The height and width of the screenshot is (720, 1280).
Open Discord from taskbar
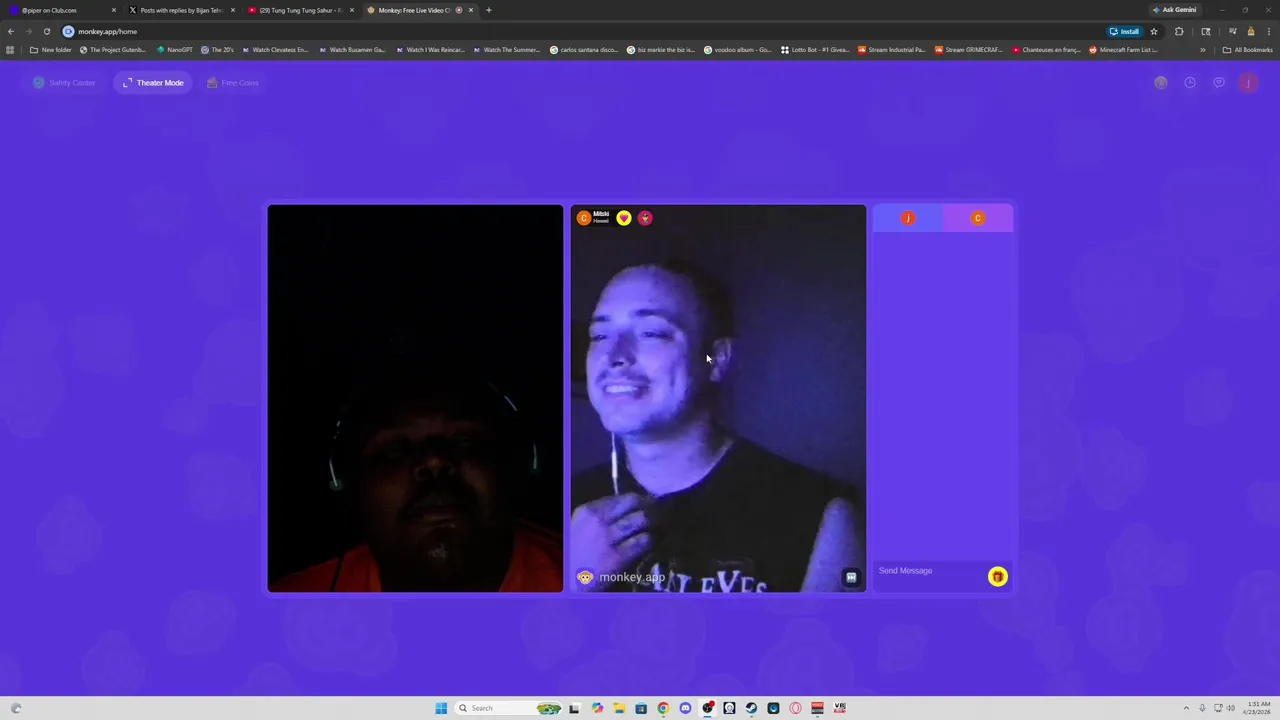(x=685, y=708)
